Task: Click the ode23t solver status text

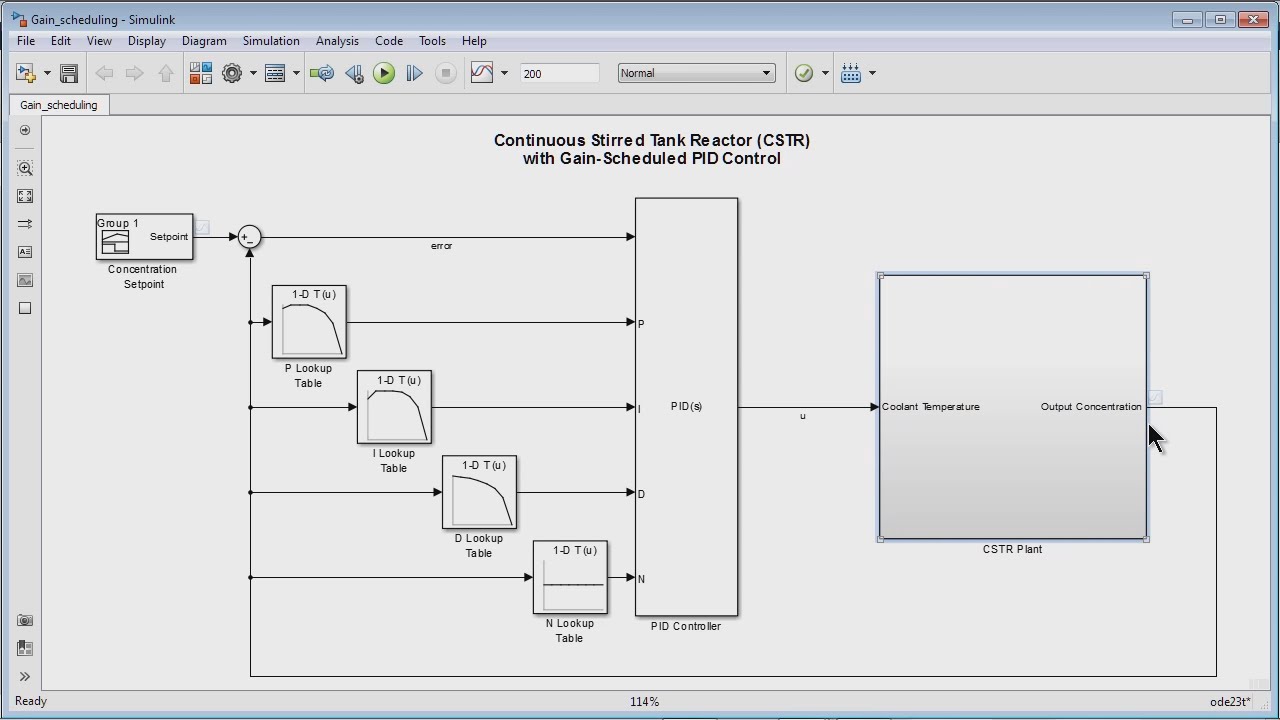Action: pos(1230,702)
